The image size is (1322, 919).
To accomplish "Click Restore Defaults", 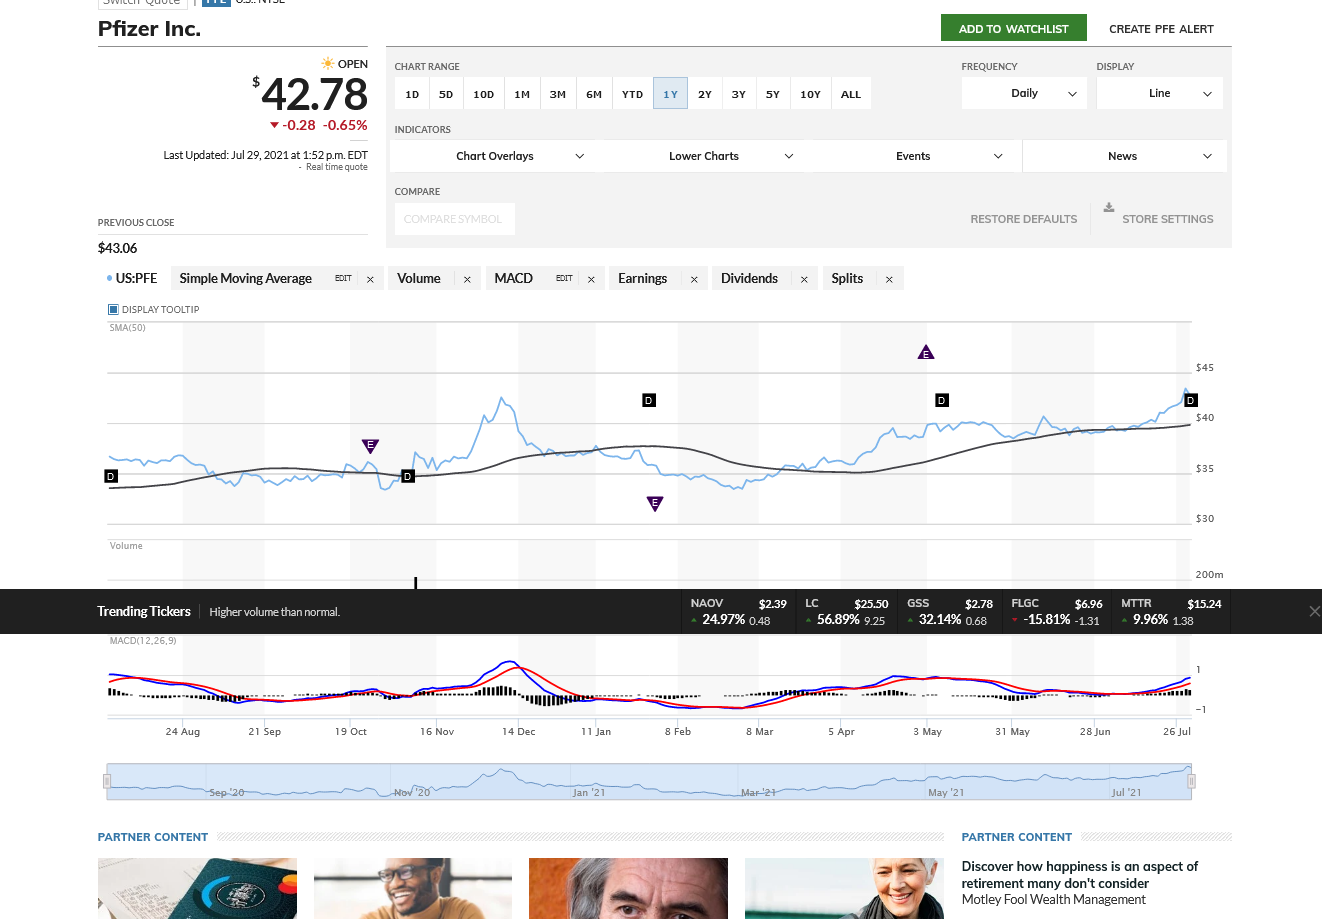I will click(1023, 219).
